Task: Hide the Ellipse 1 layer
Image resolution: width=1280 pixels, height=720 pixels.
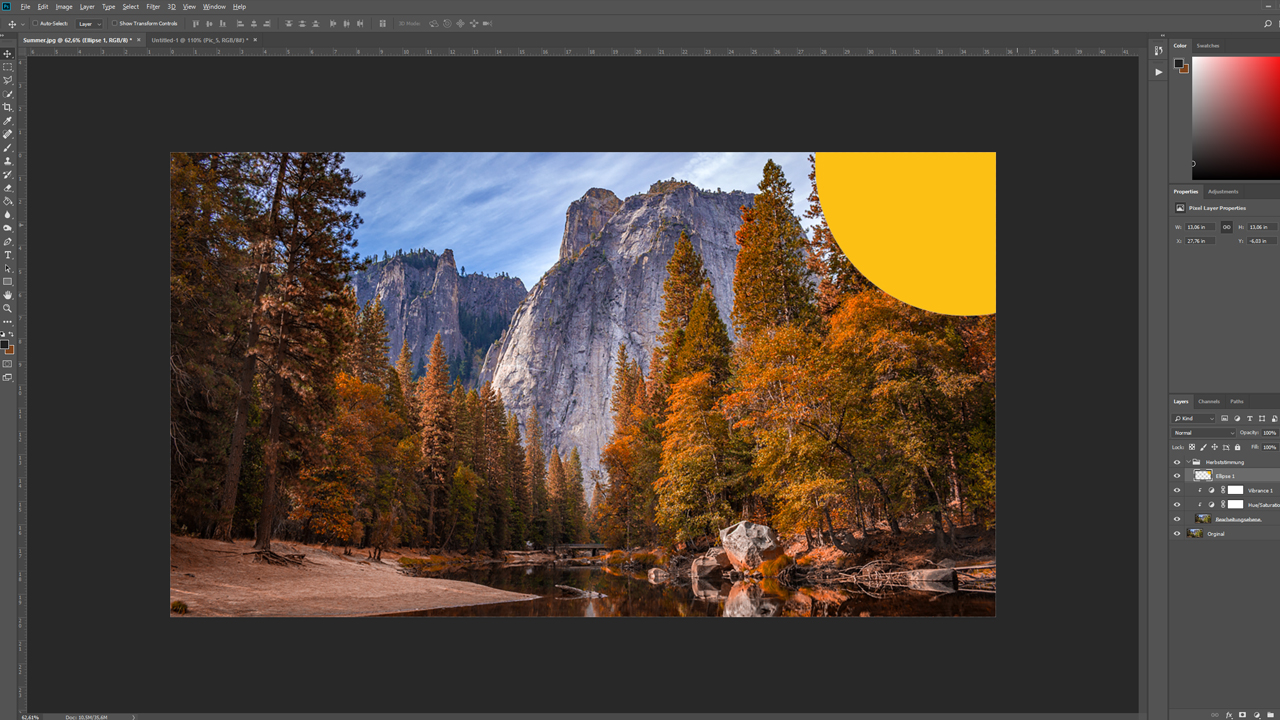Action: pos(1176,476)
